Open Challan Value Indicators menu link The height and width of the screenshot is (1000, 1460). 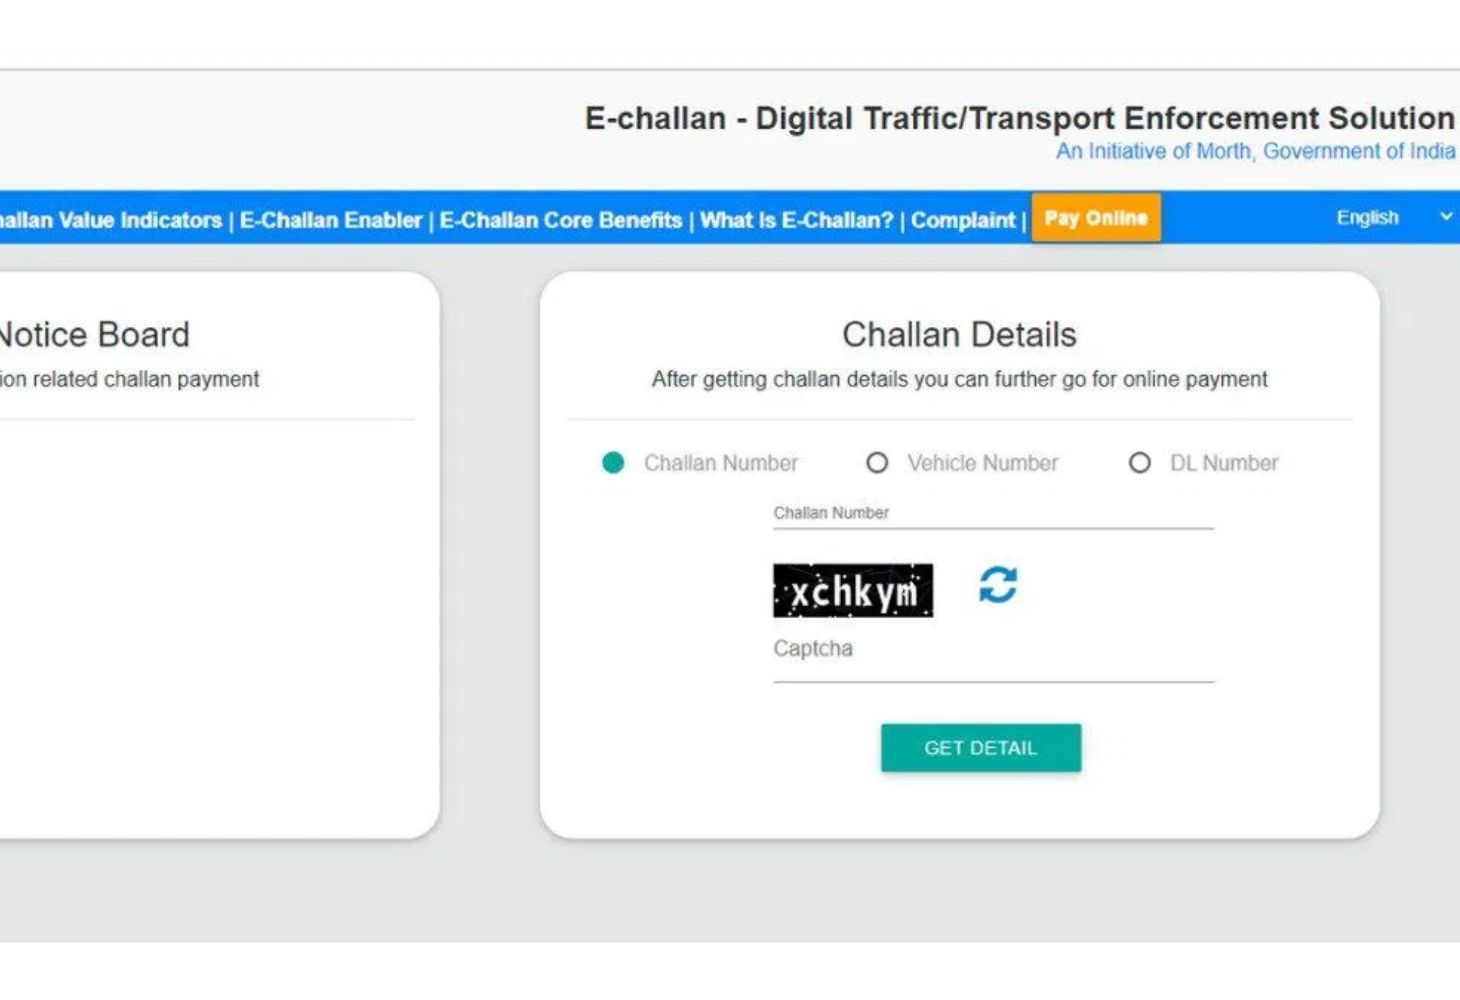(111, 220)
